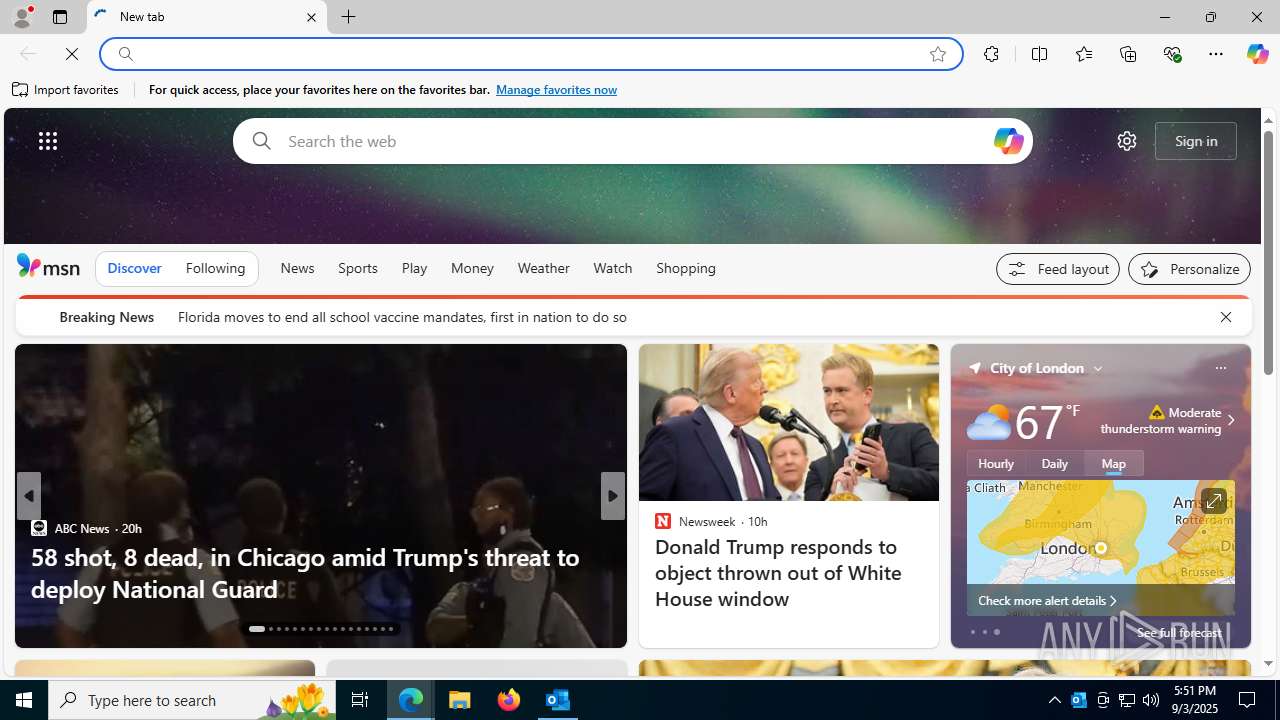This screenshot has width=1280, height=720.
Task: Open the Sports tab
Action: 357,268
